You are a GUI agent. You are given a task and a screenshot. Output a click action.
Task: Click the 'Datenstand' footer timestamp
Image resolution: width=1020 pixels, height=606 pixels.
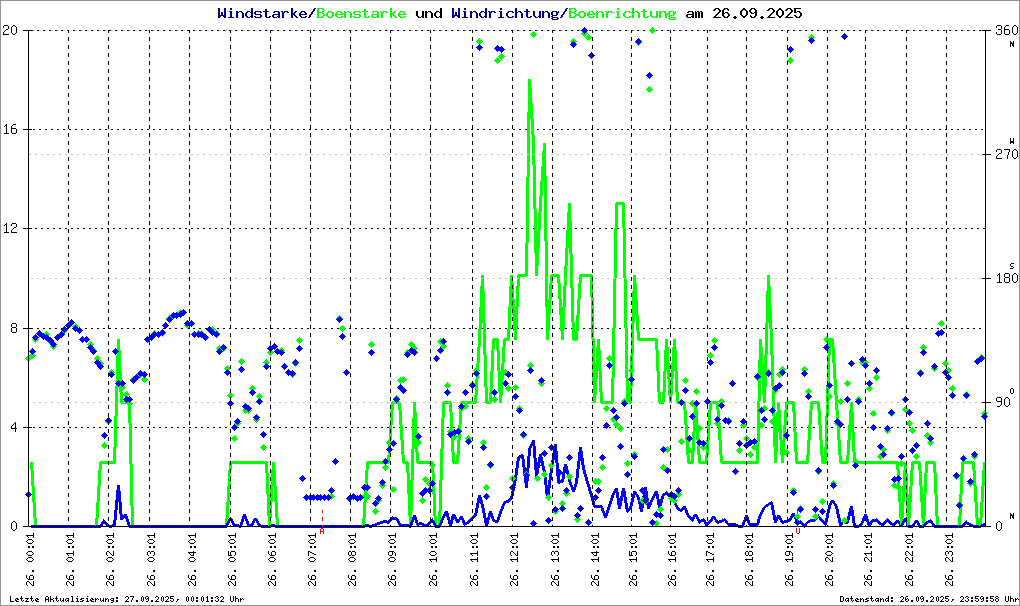(x=928, y=599)
